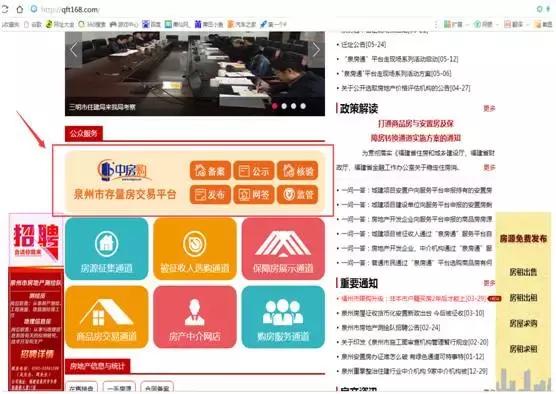Click 房屋求购 in the yellow panel
The width and height of the screenshot is (556, 394).
coord(523,323)
